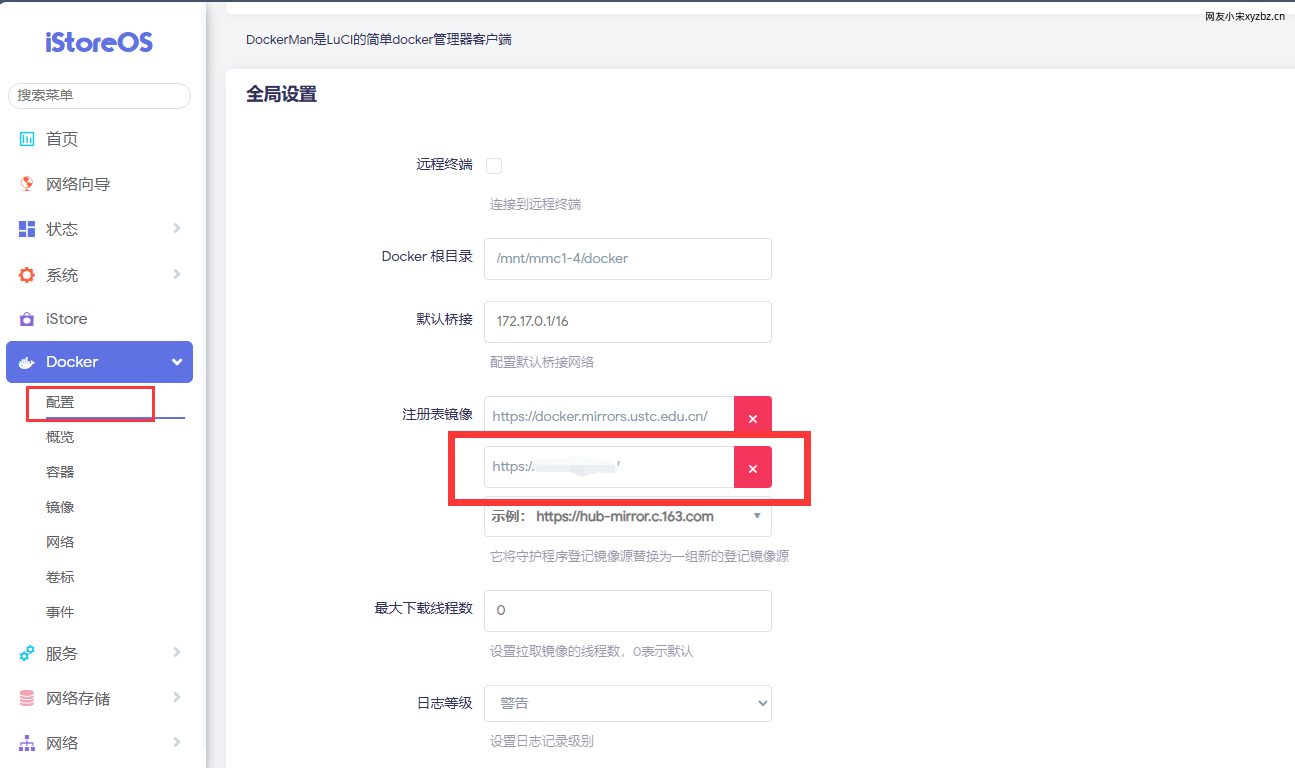Click the 状态 grid icon

point(27,229)
